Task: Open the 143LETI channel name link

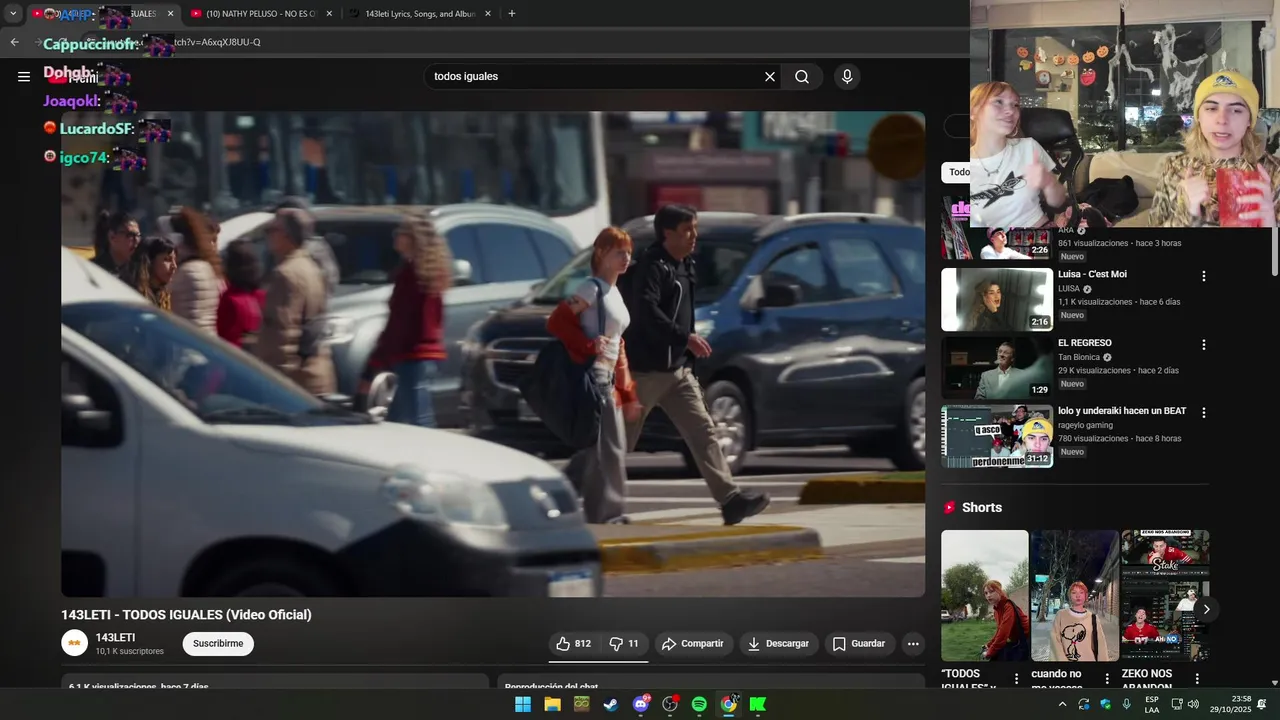Action: (115, 638)
